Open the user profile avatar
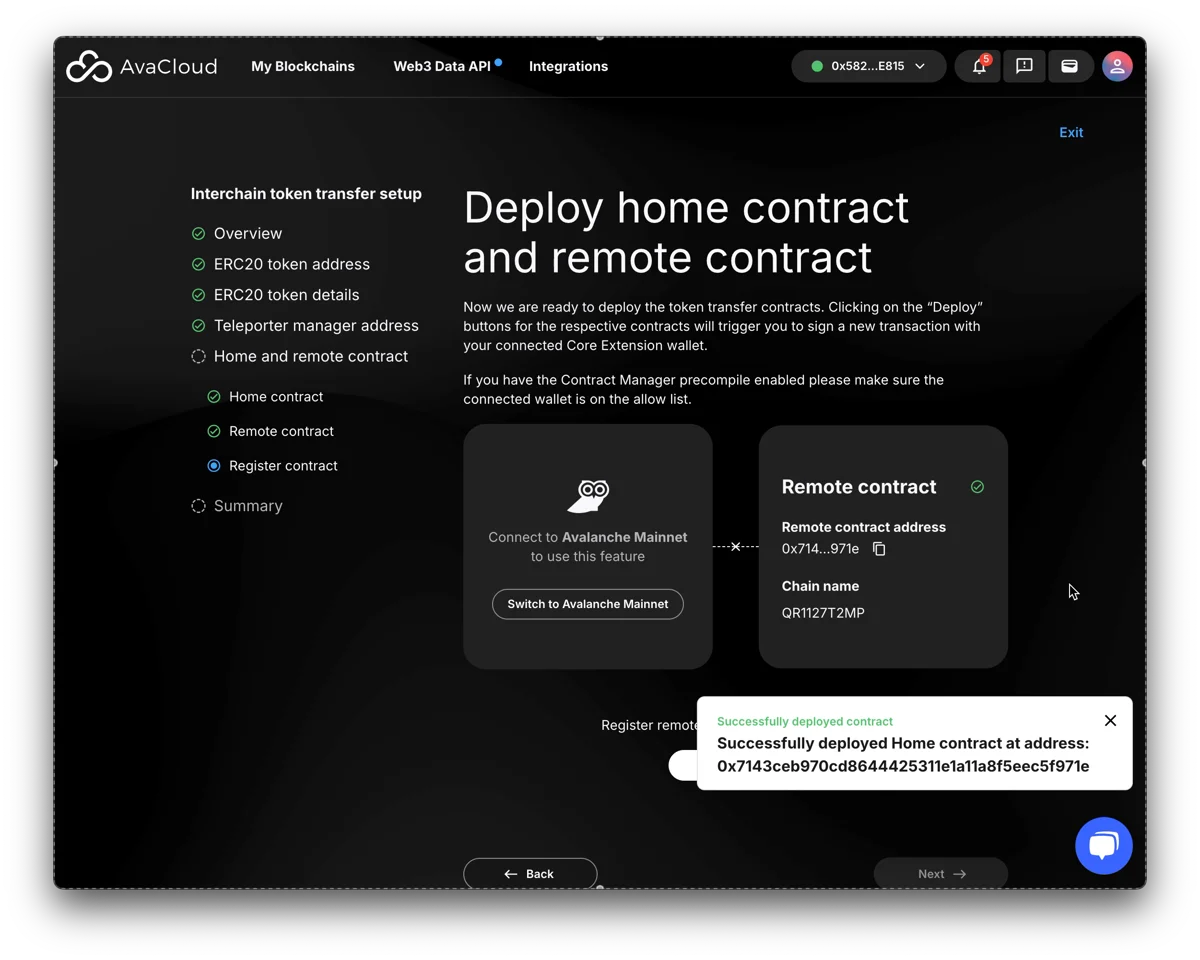This screenshot has height=960, width=1200. tap(1117, 66)
